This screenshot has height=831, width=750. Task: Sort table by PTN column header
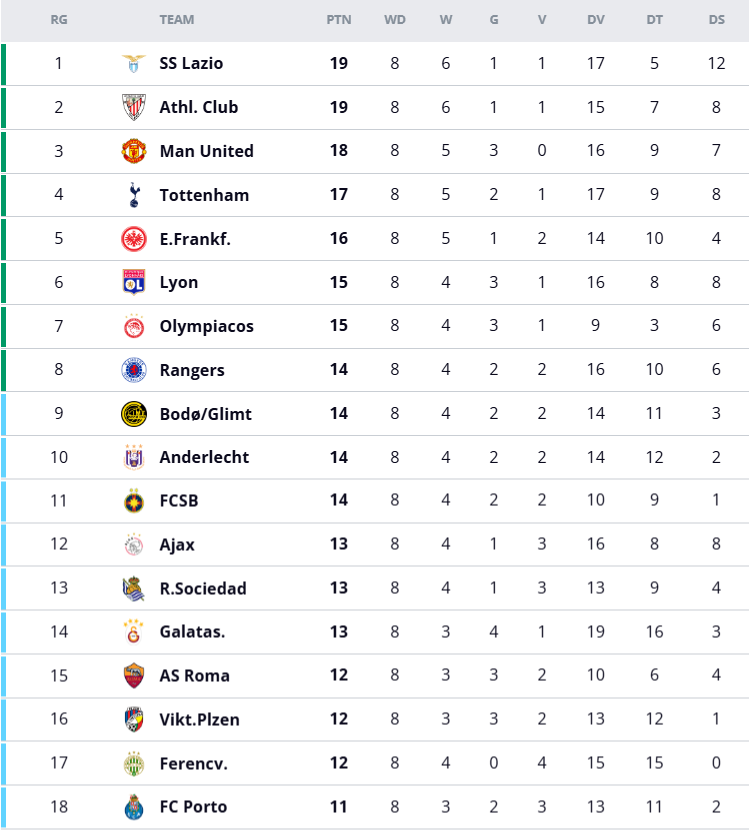click(338, 19)
